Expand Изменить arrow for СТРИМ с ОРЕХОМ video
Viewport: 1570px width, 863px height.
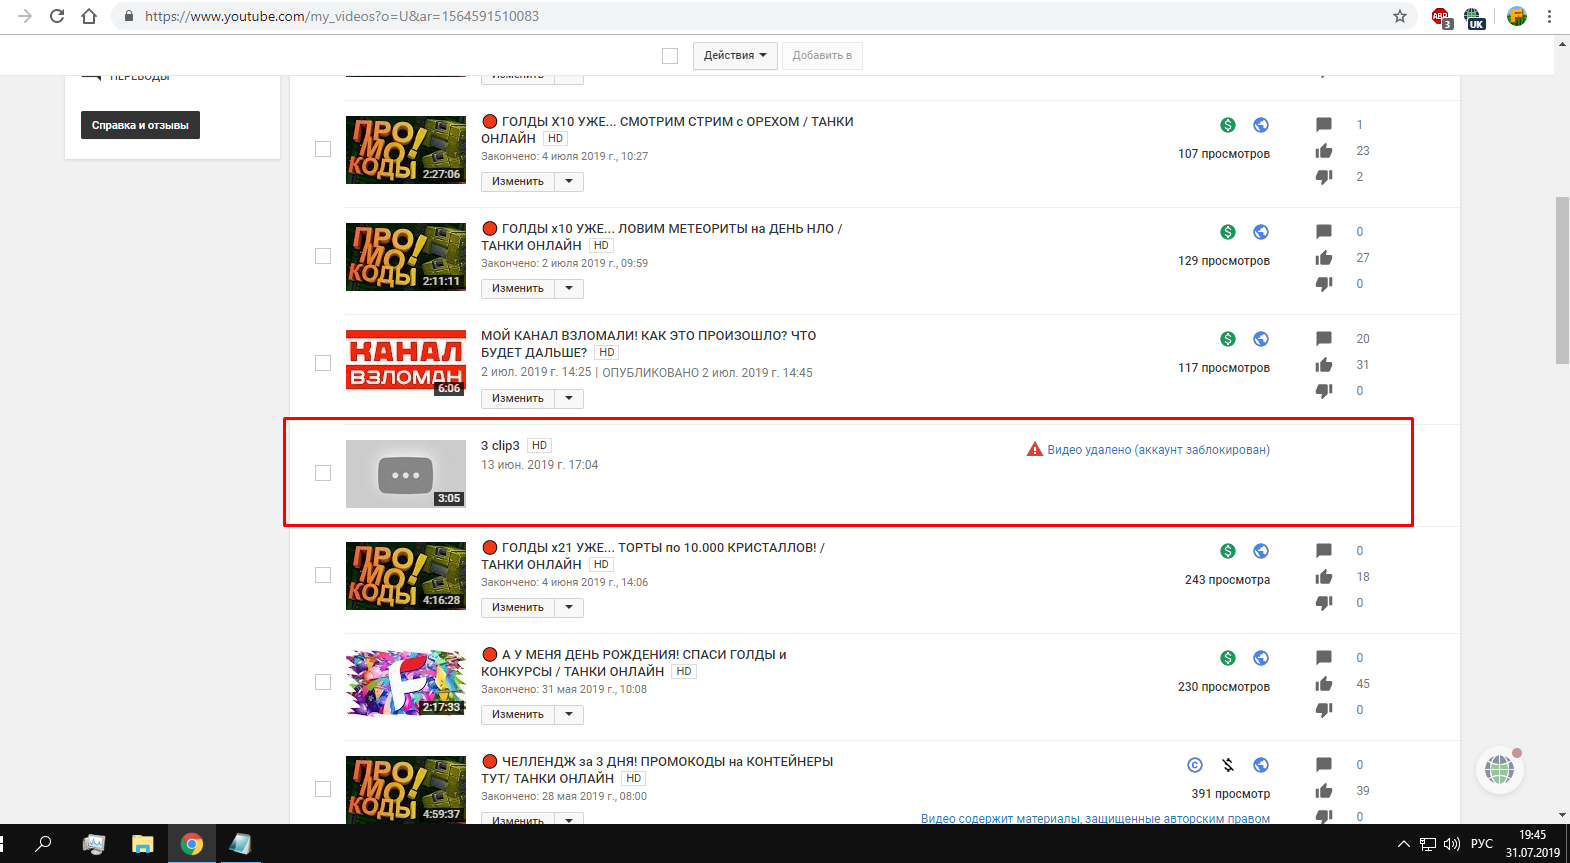pos(569,182)
